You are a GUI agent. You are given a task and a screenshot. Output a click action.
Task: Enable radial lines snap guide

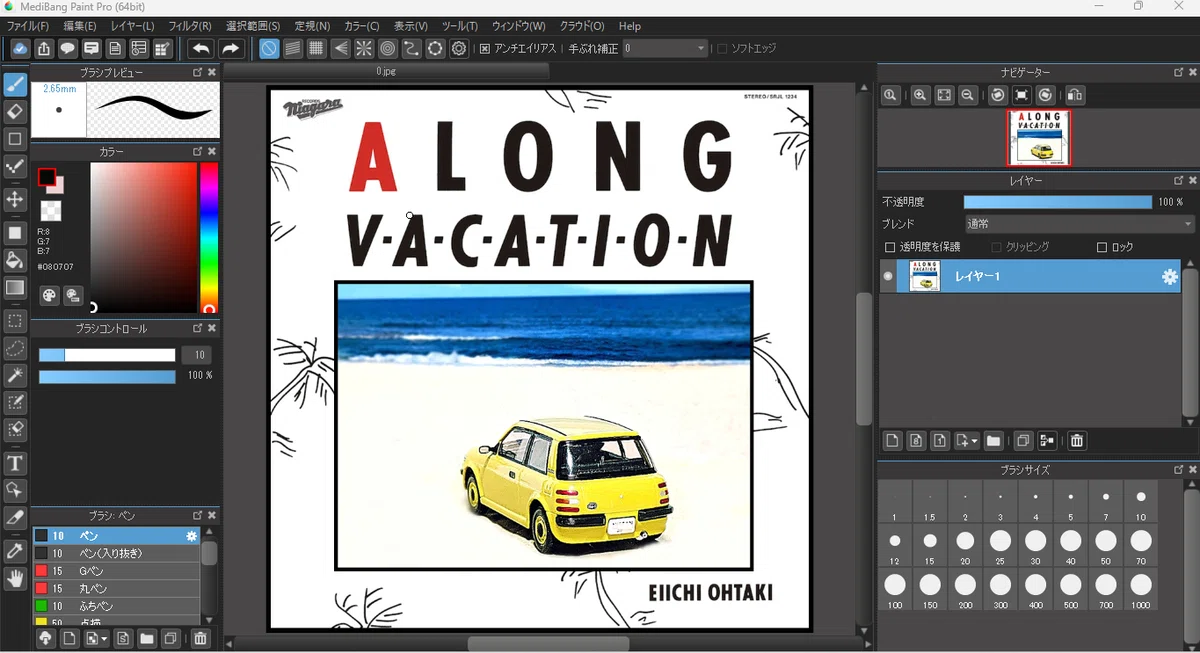point(364,48)
